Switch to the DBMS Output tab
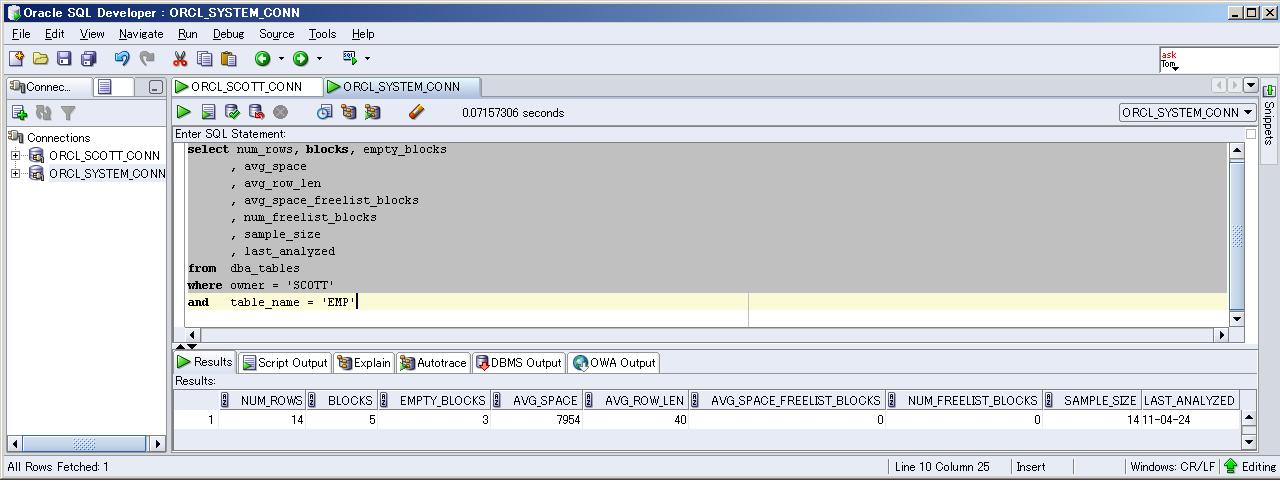The height and width of the screenshot is (481, 1280). point(518,363)
